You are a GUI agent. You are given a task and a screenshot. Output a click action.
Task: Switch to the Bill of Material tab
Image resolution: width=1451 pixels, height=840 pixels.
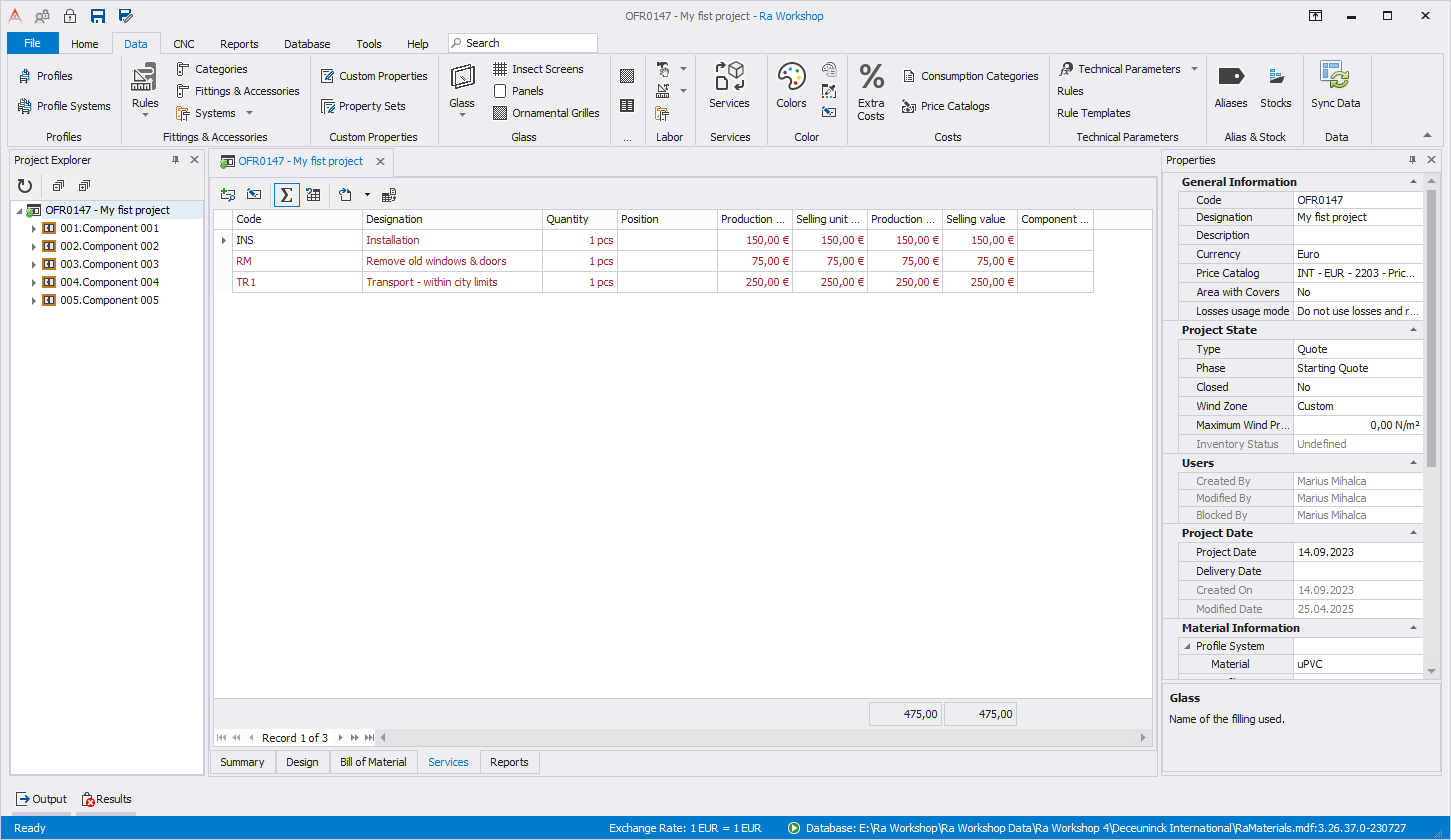pyautogui.click(x=373, y=762)
